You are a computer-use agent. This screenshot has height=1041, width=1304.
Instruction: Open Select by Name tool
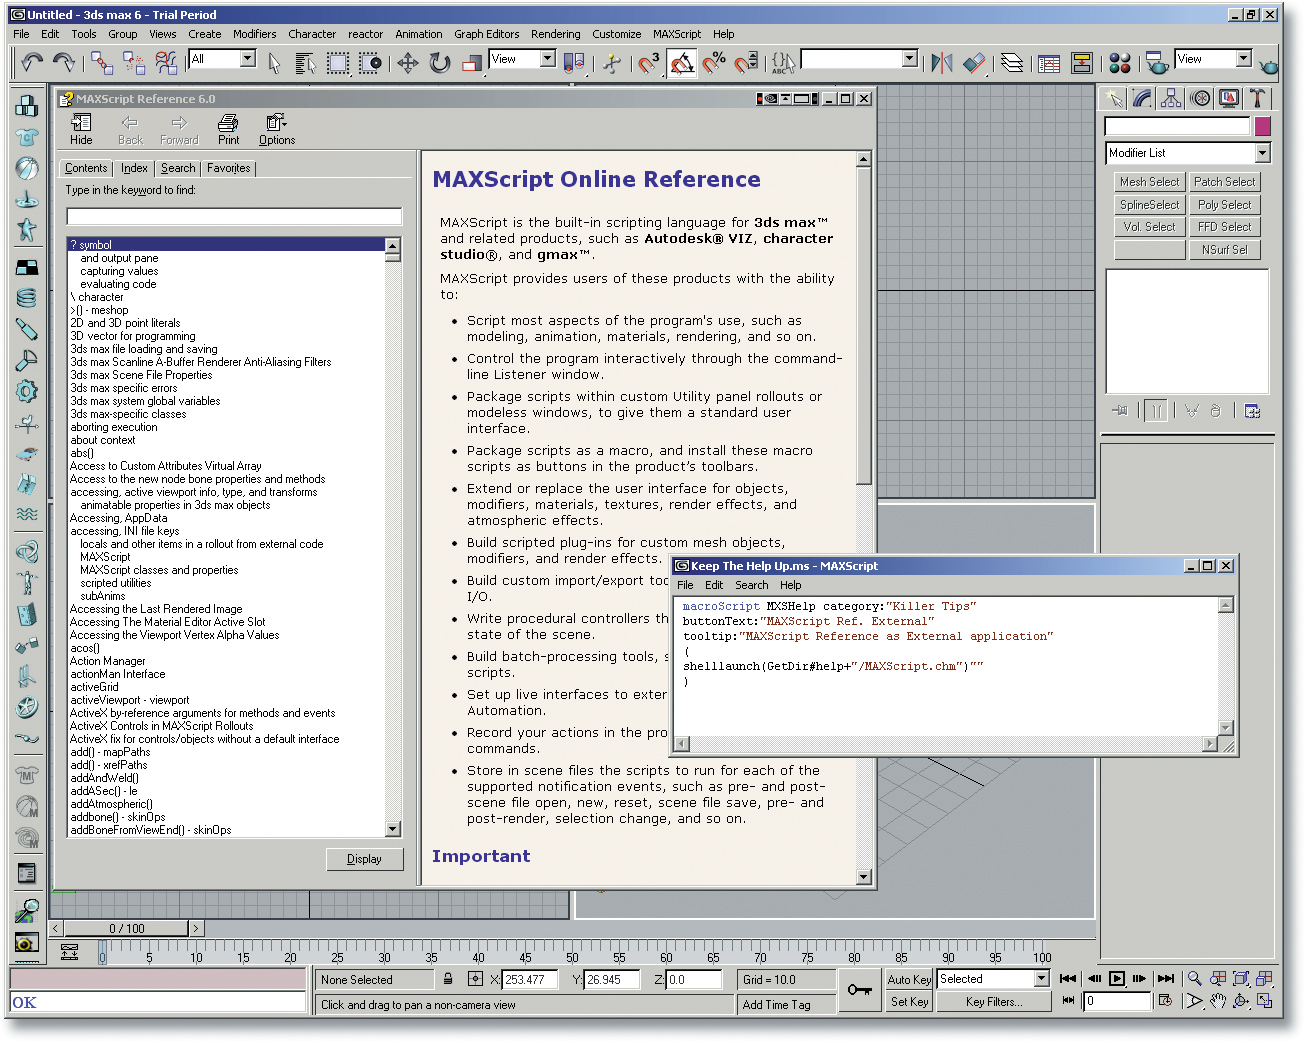click(306, 63)
